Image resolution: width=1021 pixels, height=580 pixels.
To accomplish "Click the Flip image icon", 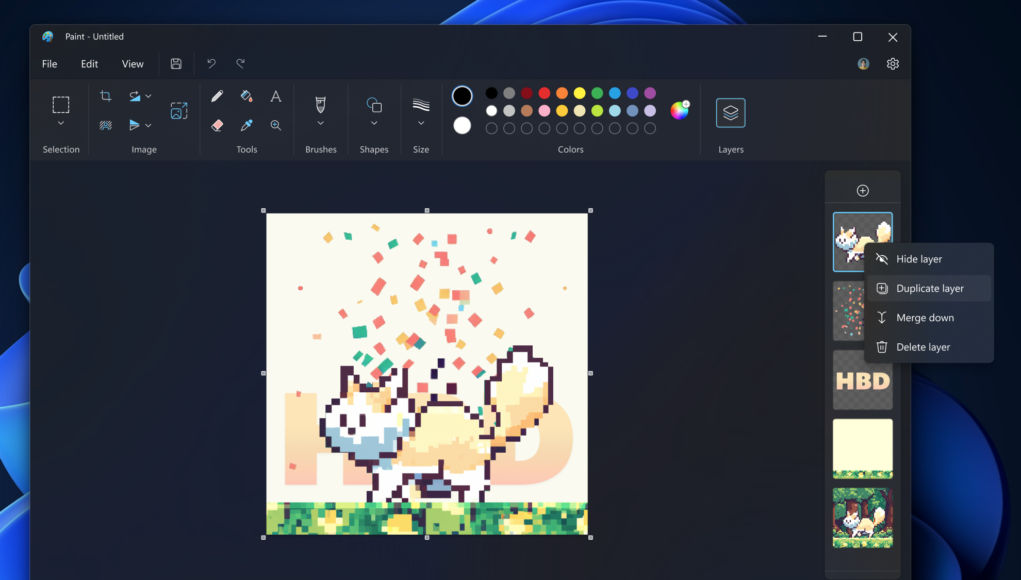I will coord(134,125).
